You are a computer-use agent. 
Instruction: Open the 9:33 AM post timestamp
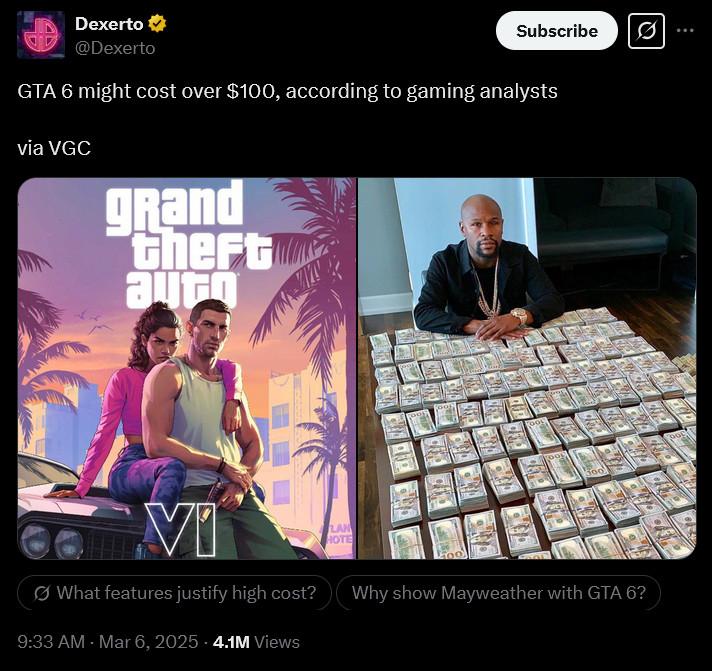pyautogui.click(x=51, y=642)
